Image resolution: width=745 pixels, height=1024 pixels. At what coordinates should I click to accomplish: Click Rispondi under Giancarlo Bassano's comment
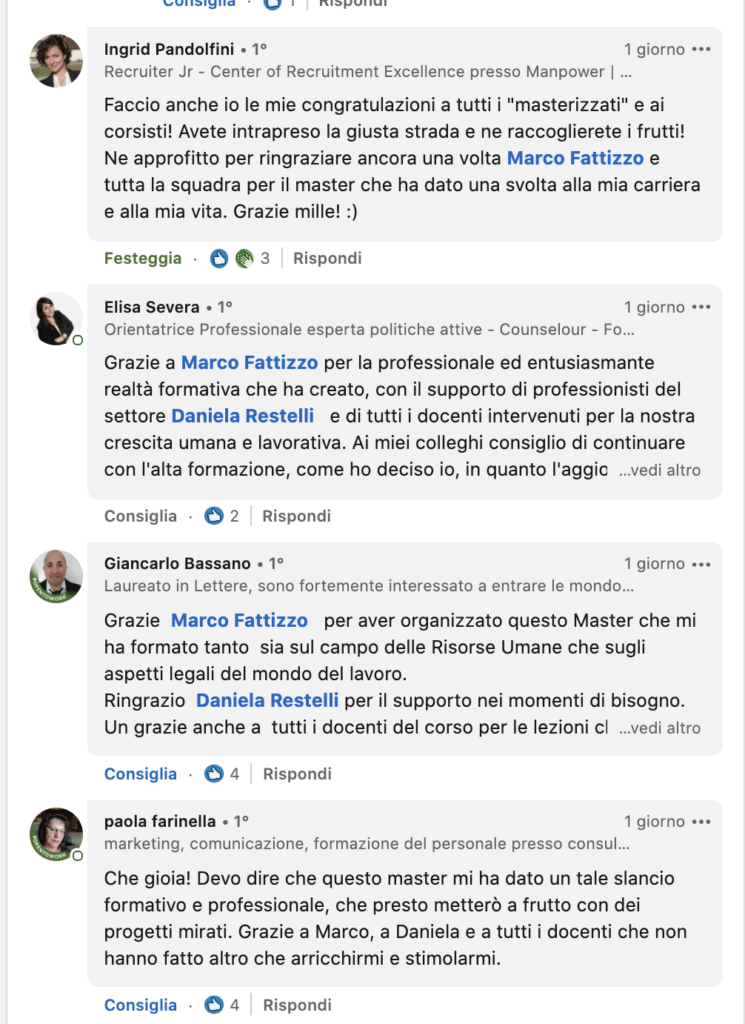(297, 774)
